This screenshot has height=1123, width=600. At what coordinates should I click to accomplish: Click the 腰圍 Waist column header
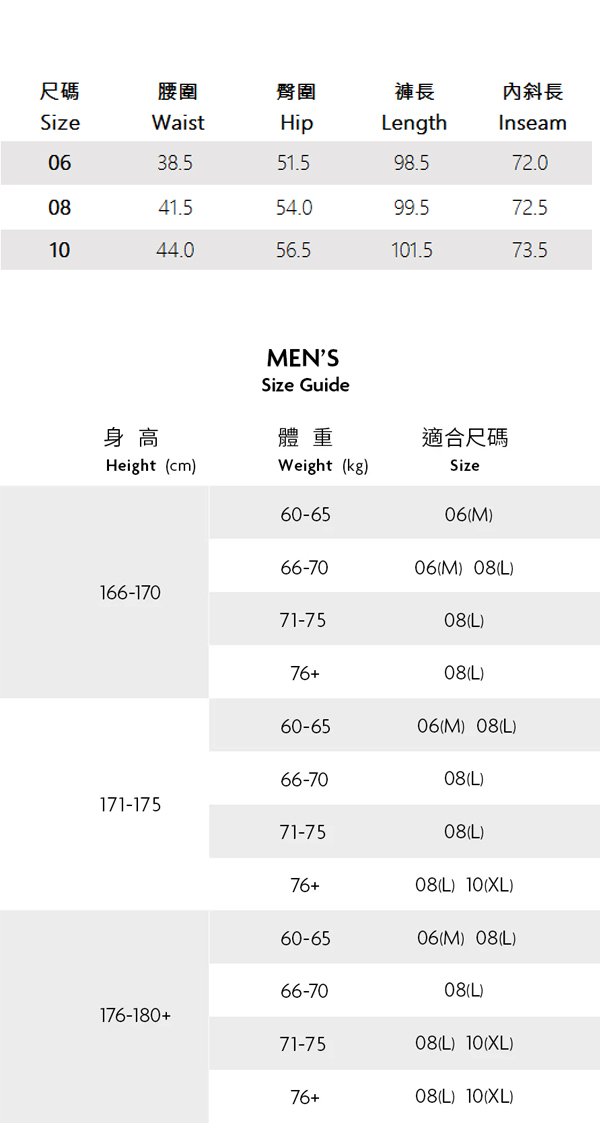click(x=178, y=107)
